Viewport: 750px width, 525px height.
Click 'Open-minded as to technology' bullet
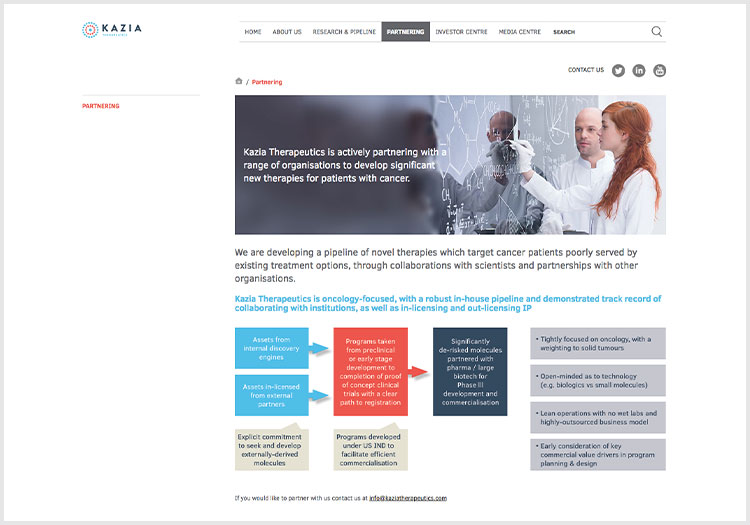pyautogui.click(x=598, y=381)
